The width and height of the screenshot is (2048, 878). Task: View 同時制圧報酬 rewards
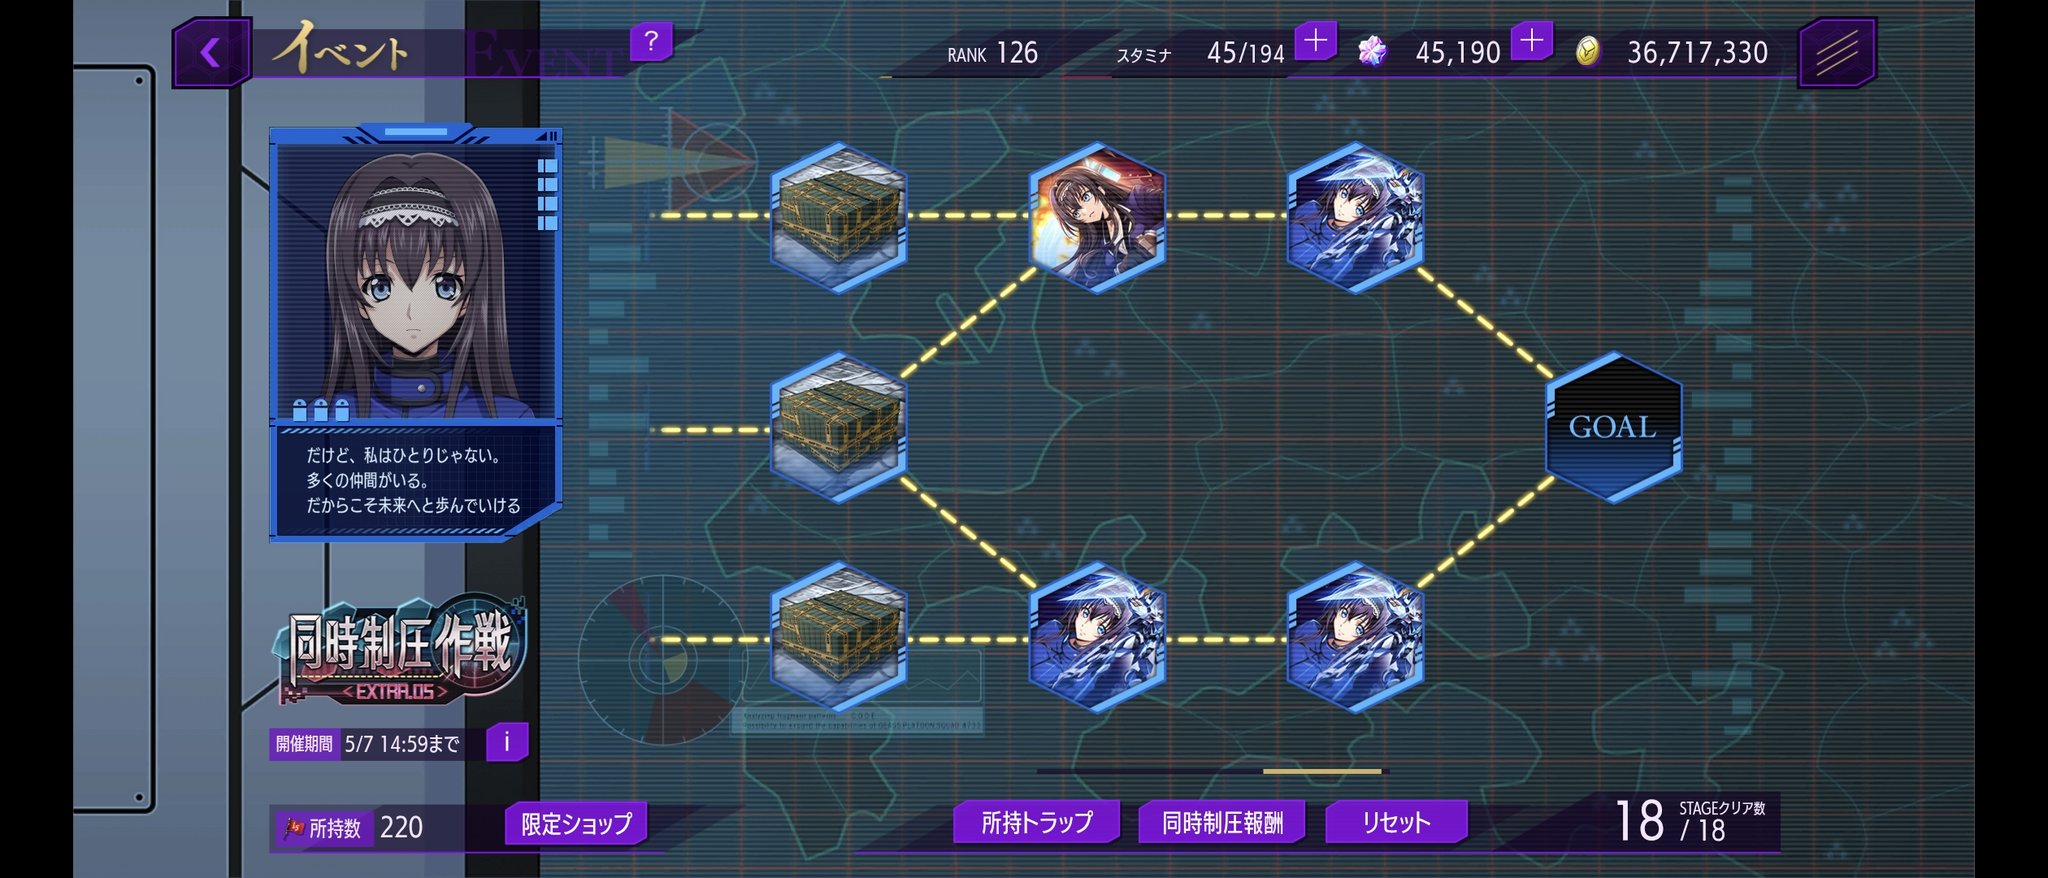coord(1222,822)
